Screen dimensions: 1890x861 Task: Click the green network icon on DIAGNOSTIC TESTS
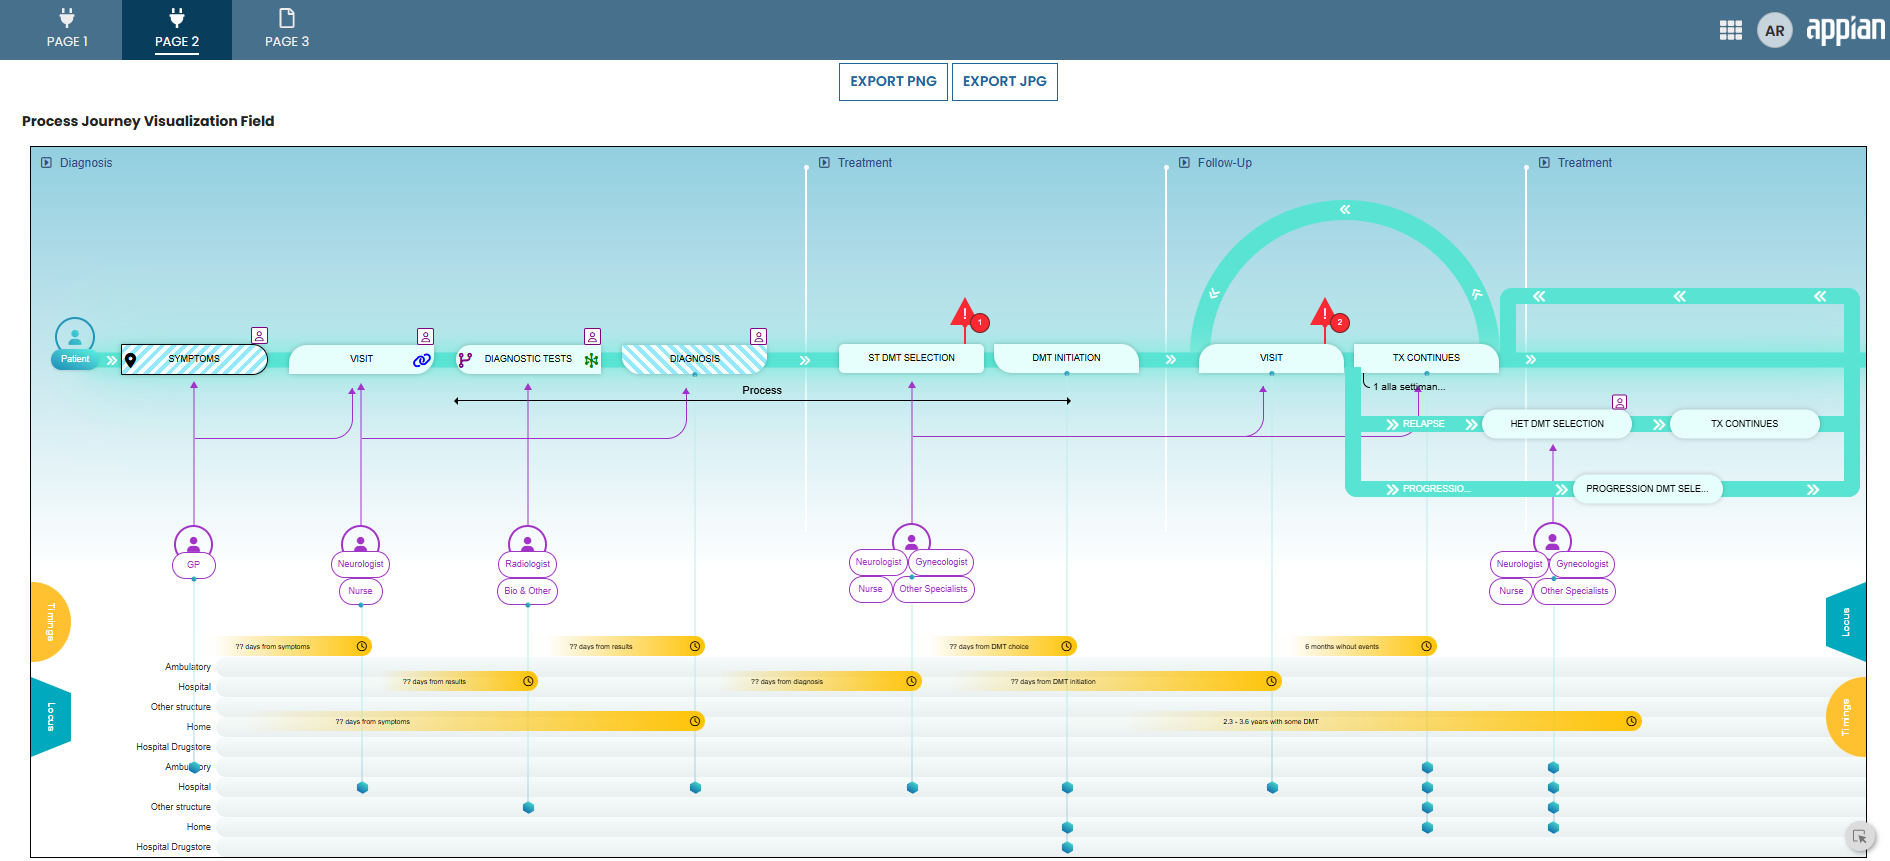pyautogui.click(x=591, y=360)
